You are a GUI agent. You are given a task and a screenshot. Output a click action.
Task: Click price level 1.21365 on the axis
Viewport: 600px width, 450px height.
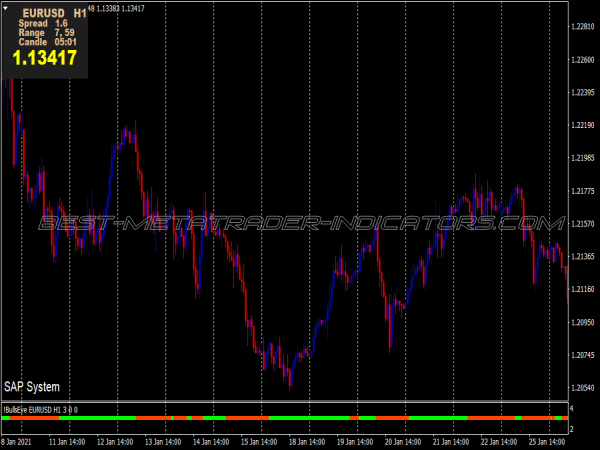[583, 256]
